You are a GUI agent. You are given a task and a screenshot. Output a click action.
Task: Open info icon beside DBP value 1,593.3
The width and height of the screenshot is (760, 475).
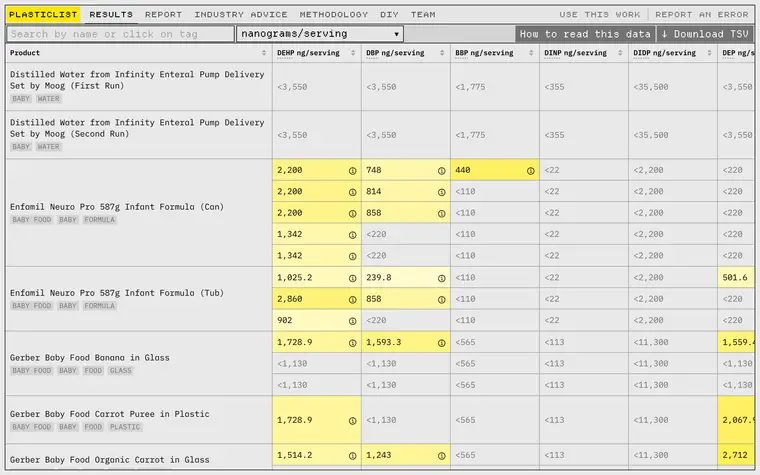click(x=442, y=343)
